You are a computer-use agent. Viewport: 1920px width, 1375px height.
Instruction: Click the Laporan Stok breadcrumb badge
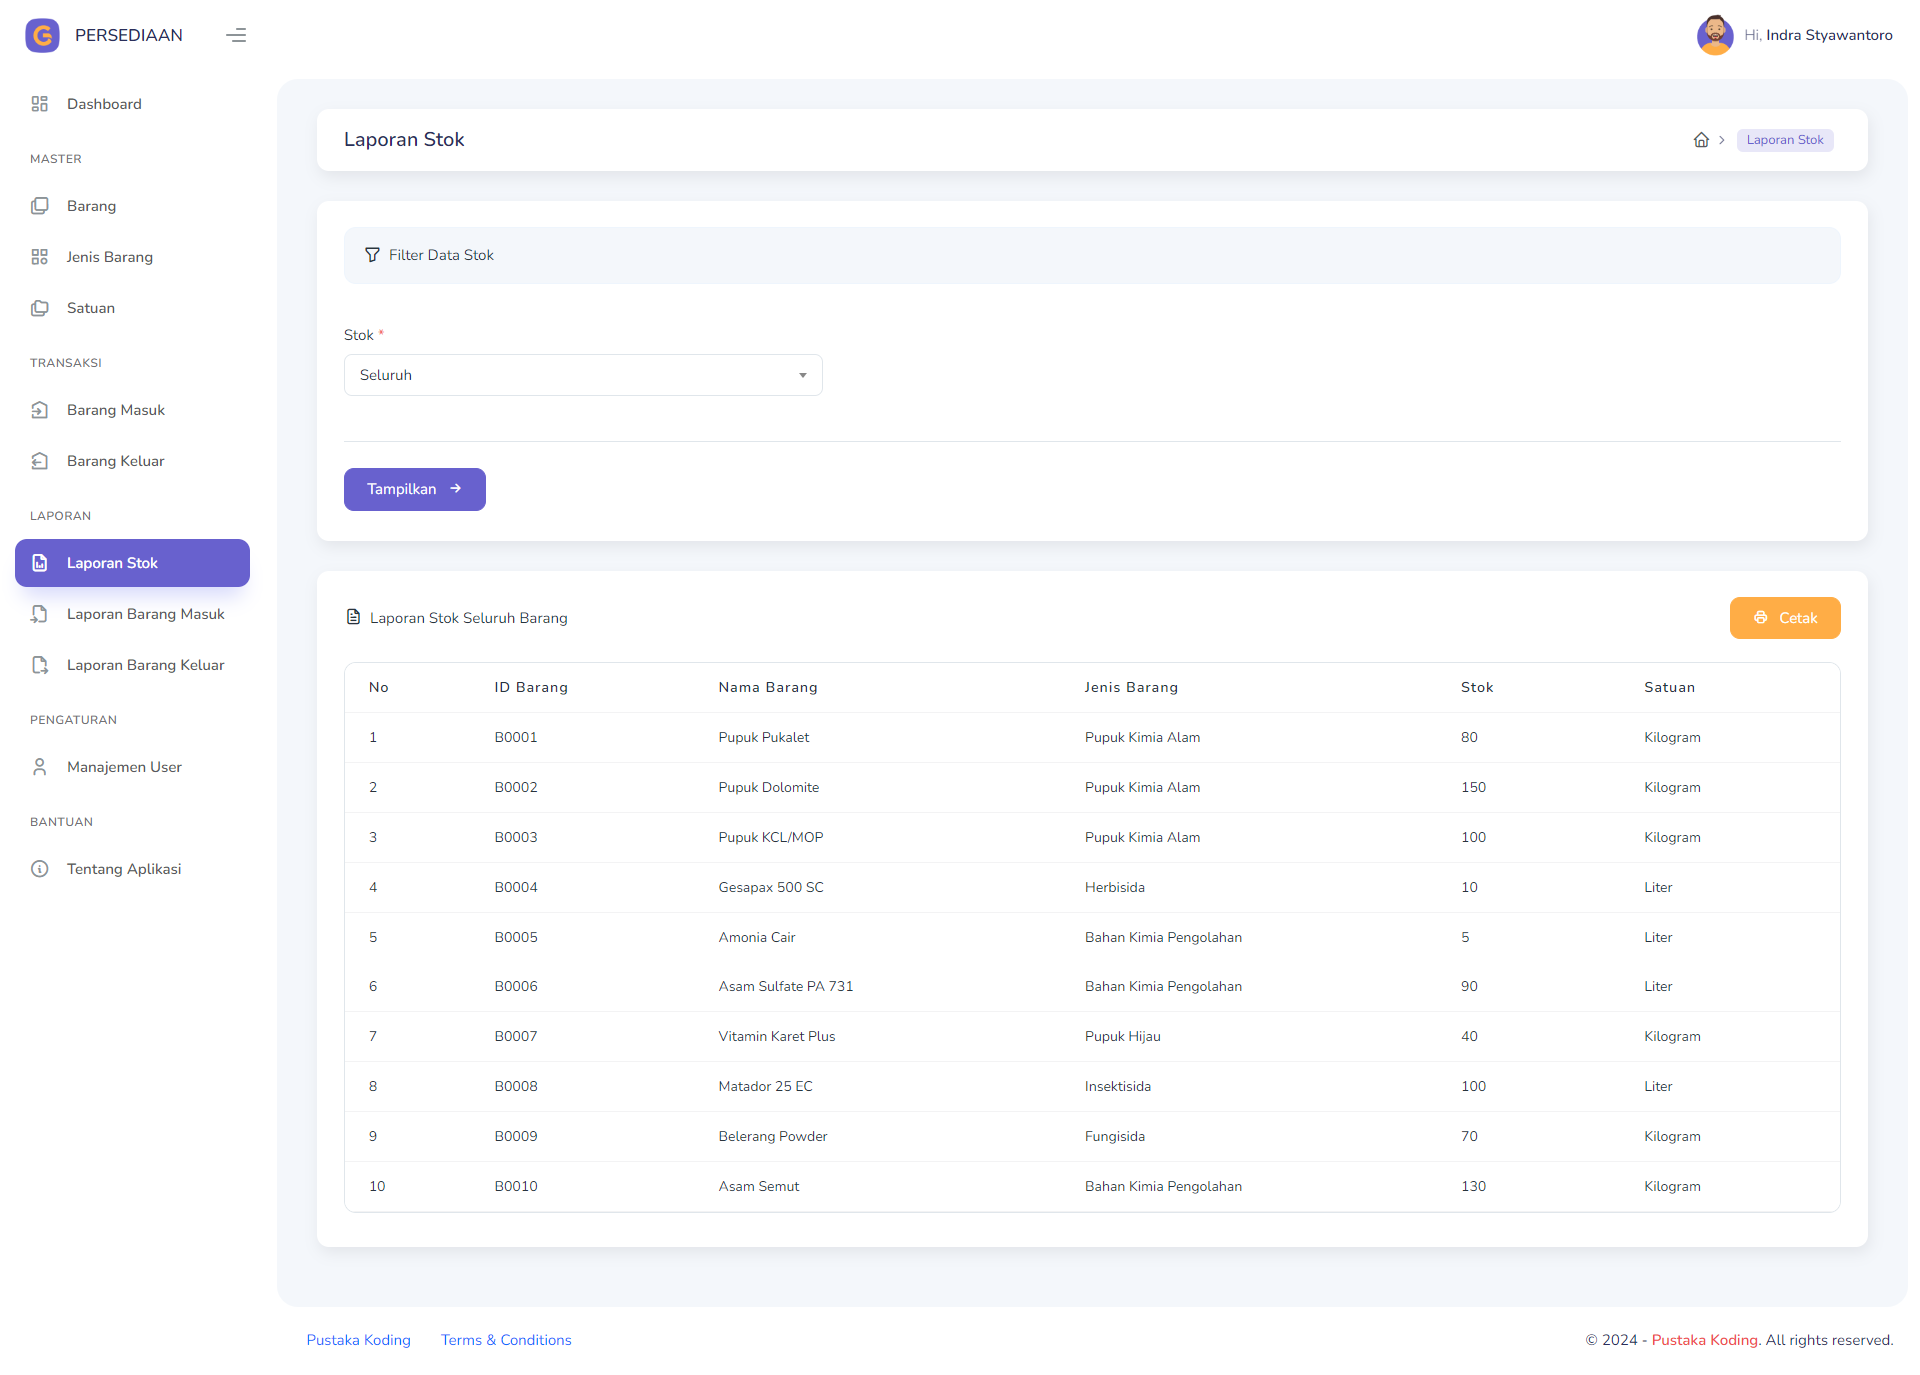1785,140
